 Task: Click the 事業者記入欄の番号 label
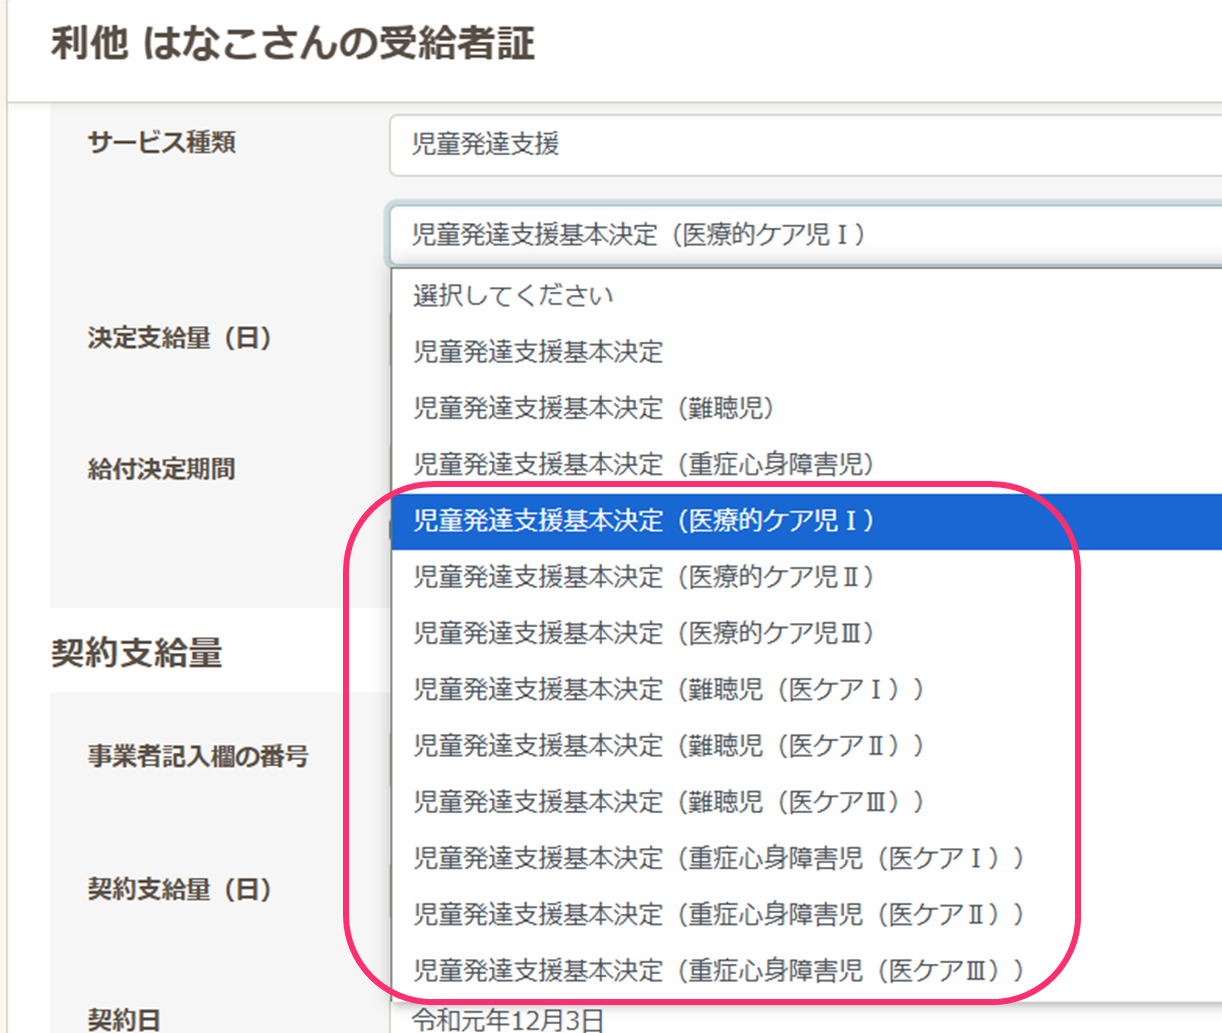tap(197, 756)
